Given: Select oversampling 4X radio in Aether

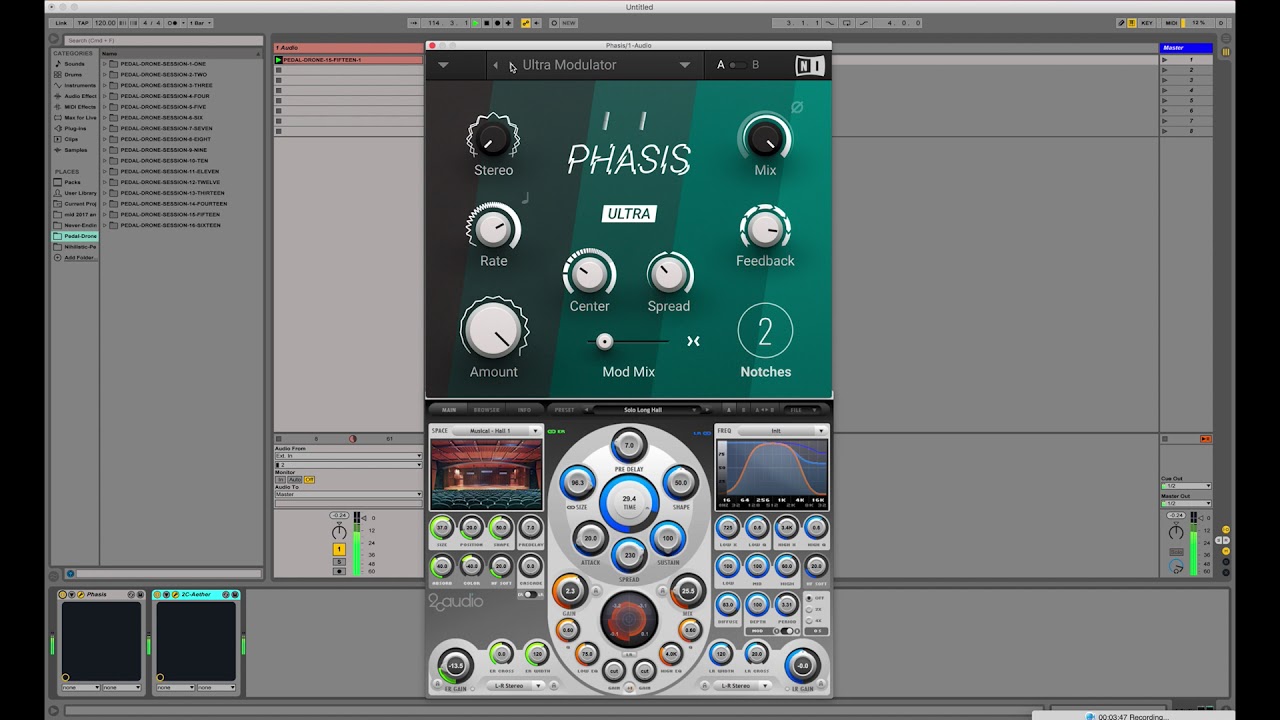Looking at the screenshot, I should [809, 620].
